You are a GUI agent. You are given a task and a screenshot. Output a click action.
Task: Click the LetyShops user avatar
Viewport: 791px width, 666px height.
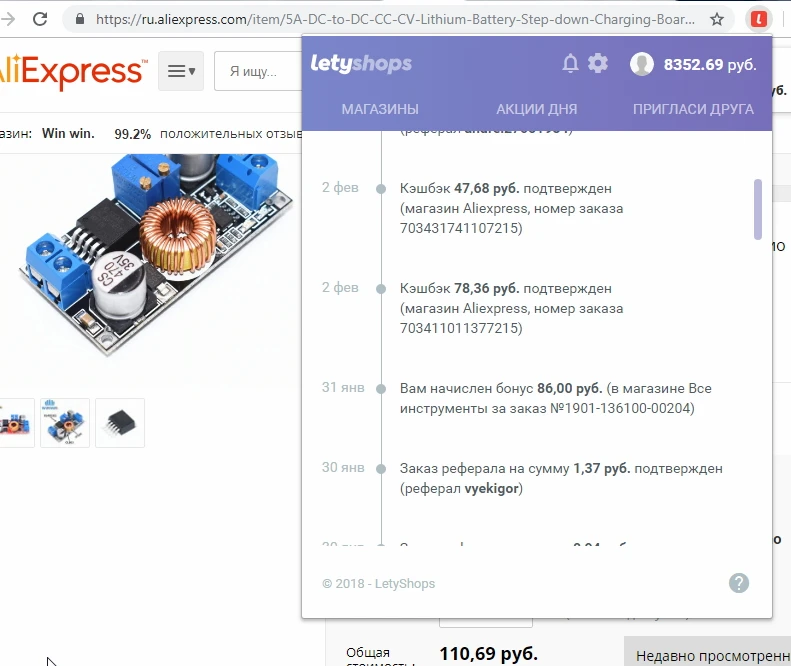click(x=642, y=64)
